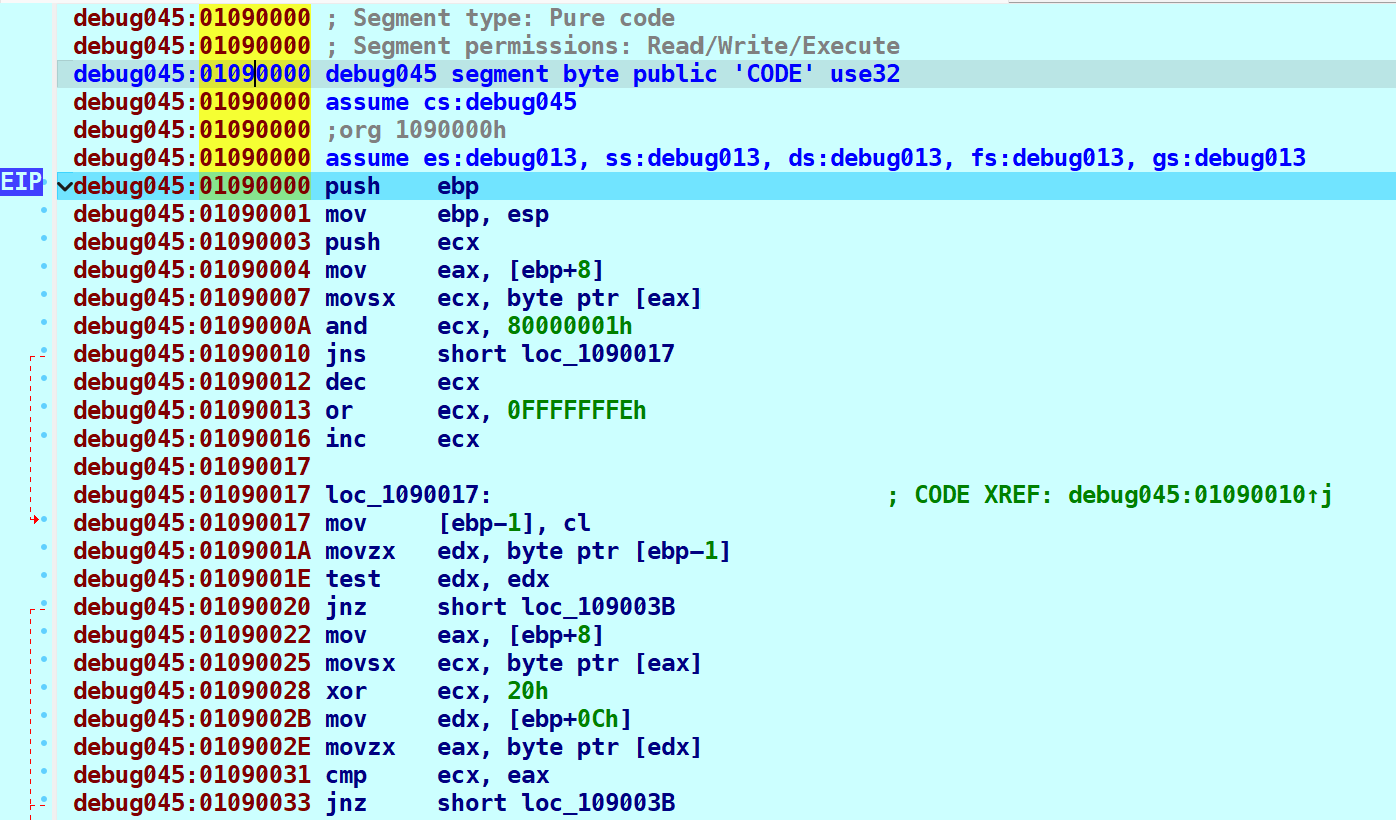Open code XREF debug045:01090010 reference
1396x820 pixels.
click(1192, 495)
